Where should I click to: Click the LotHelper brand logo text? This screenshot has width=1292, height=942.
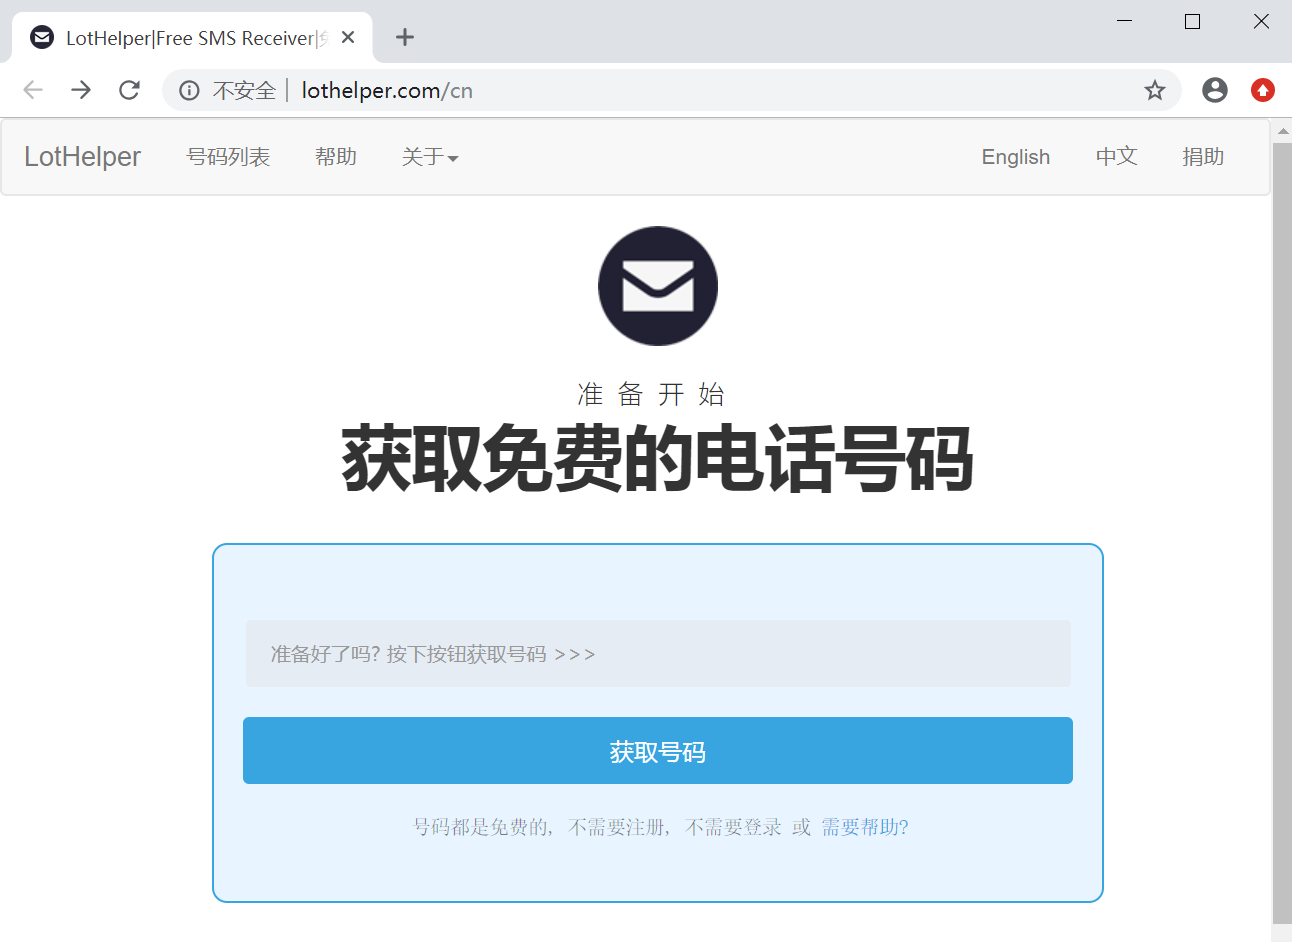[82, 157]
